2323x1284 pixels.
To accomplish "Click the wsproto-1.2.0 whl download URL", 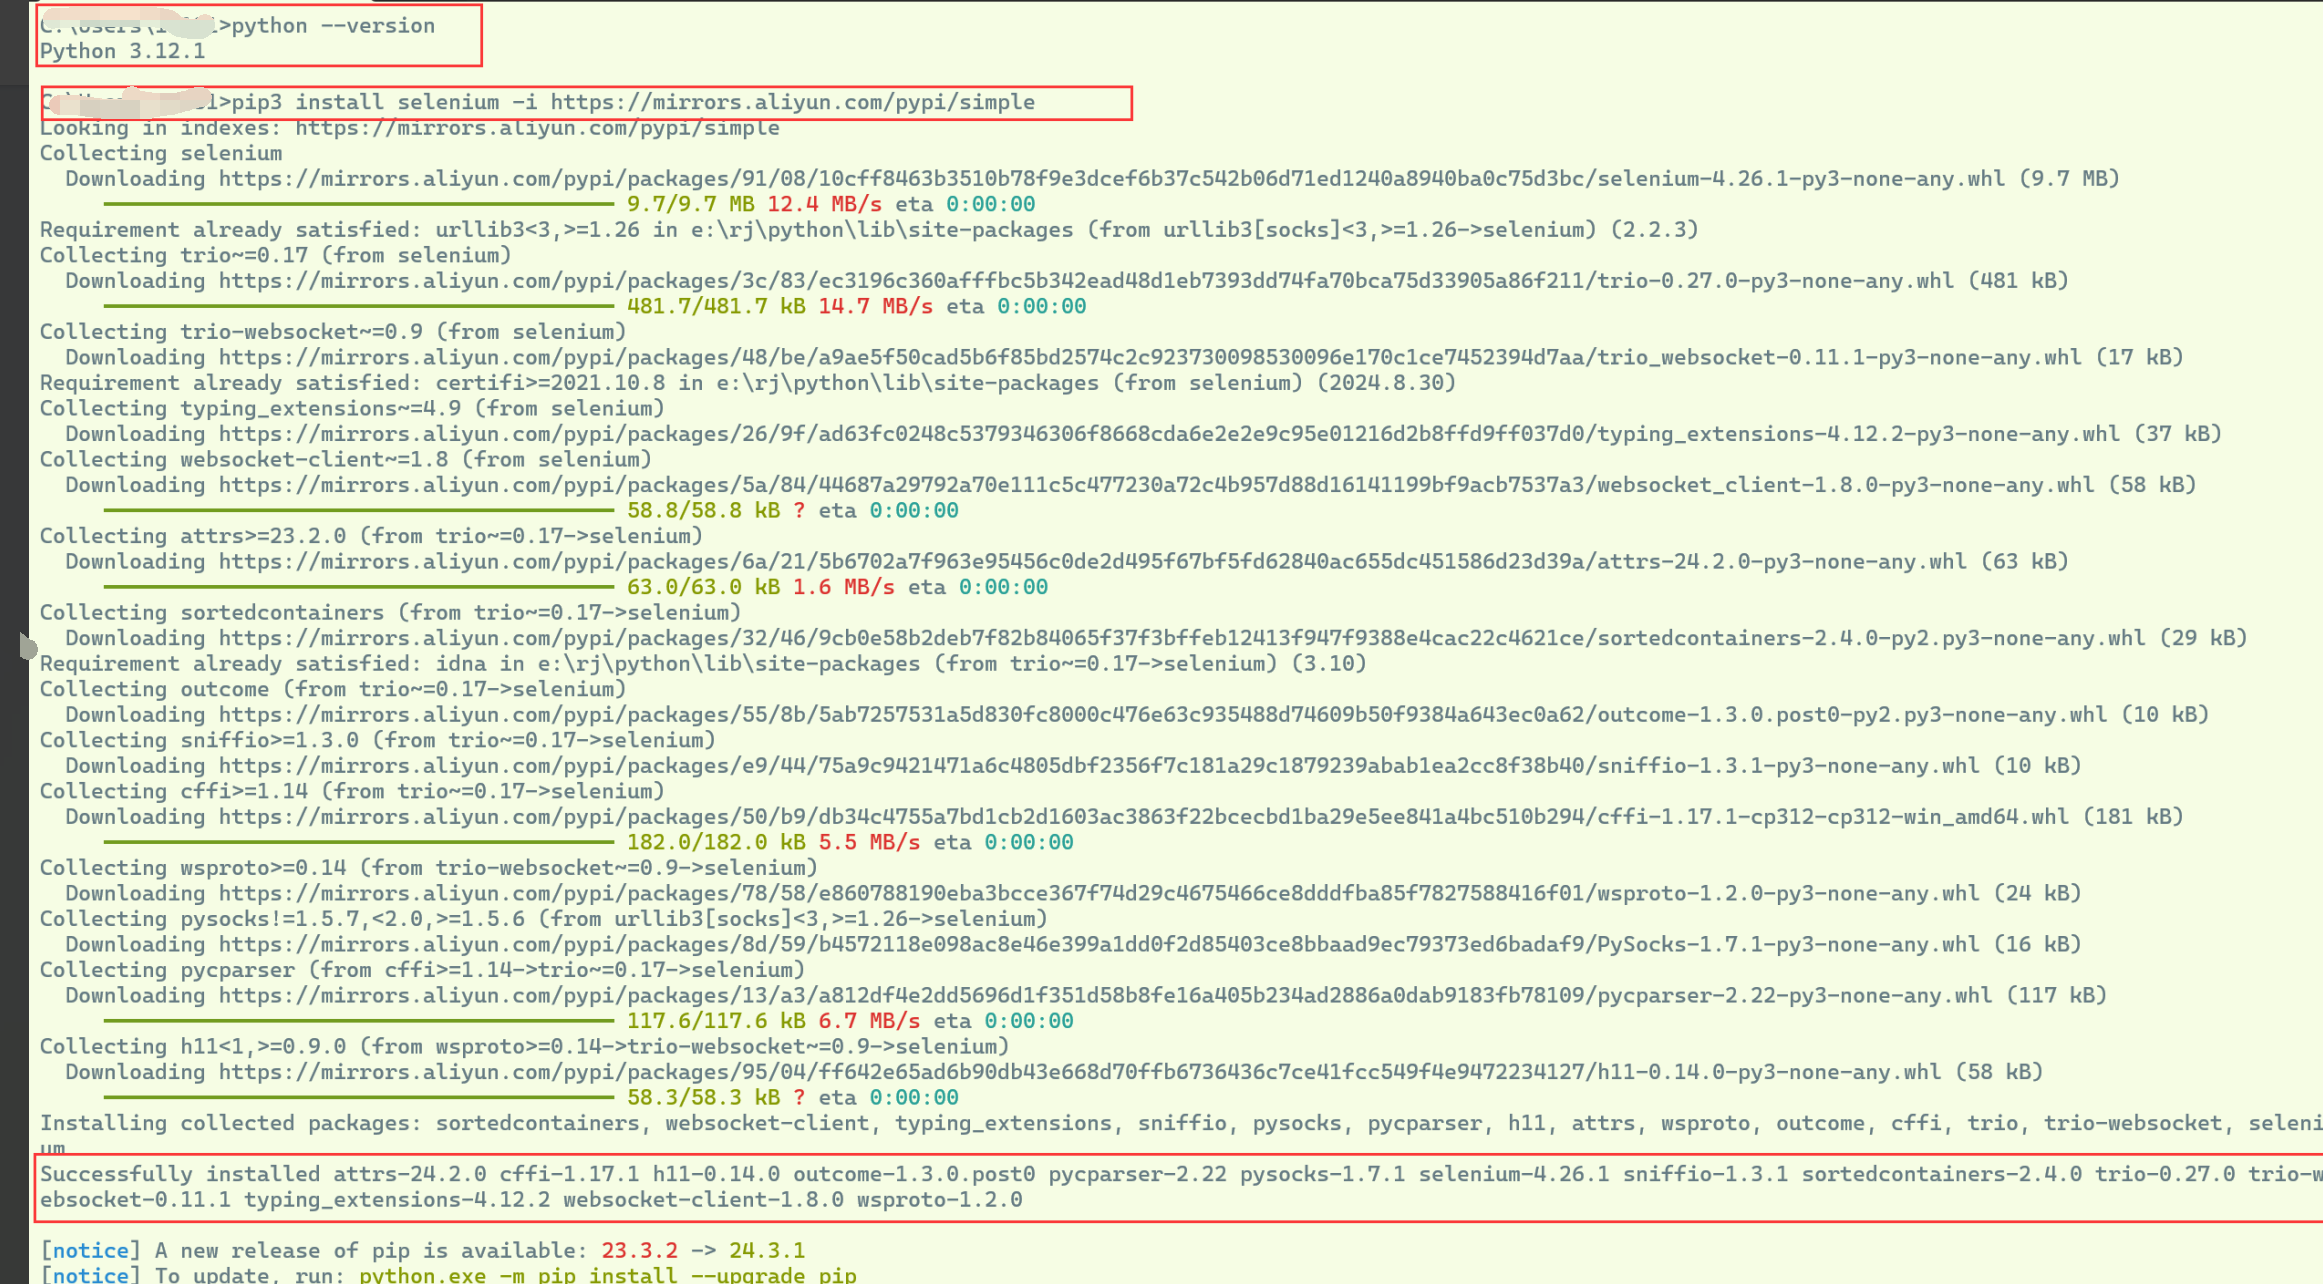I will [1099, 893].
